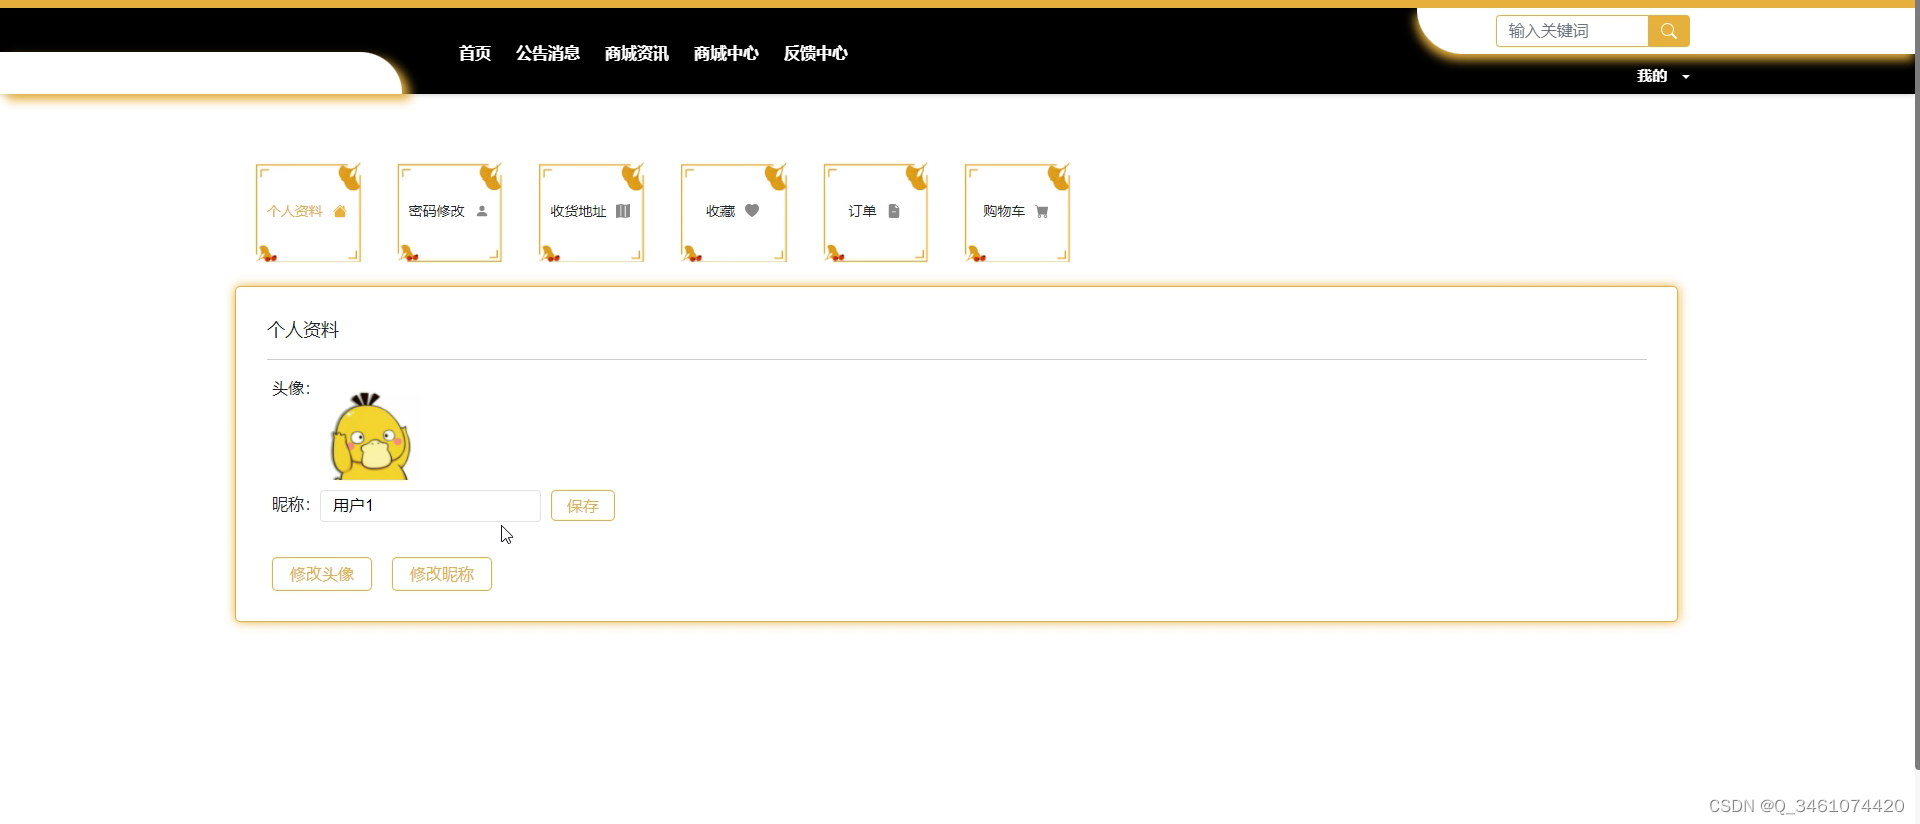
Task: Open 商城资讯 navigation item
Action: 637,53
